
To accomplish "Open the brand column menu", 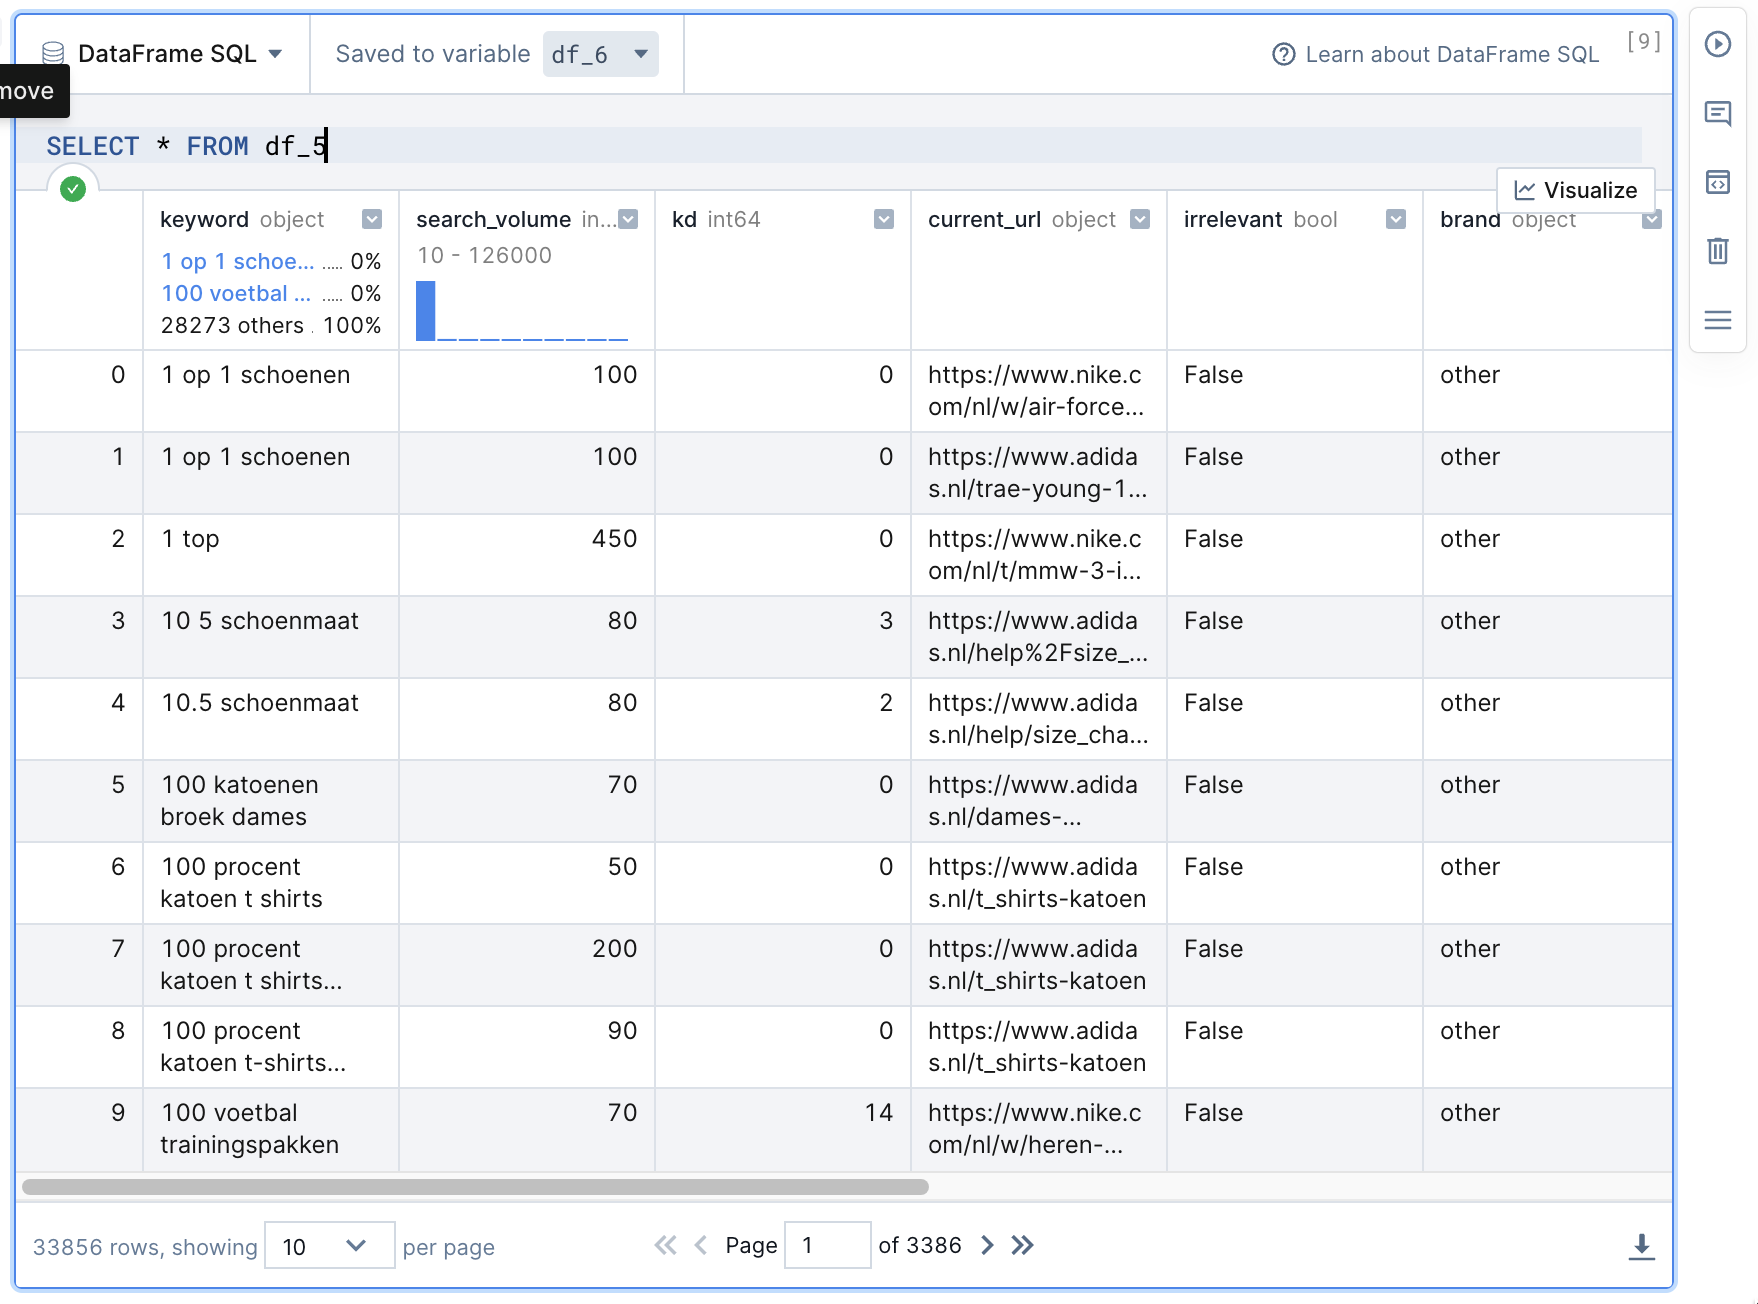I will pos(1651,219).
